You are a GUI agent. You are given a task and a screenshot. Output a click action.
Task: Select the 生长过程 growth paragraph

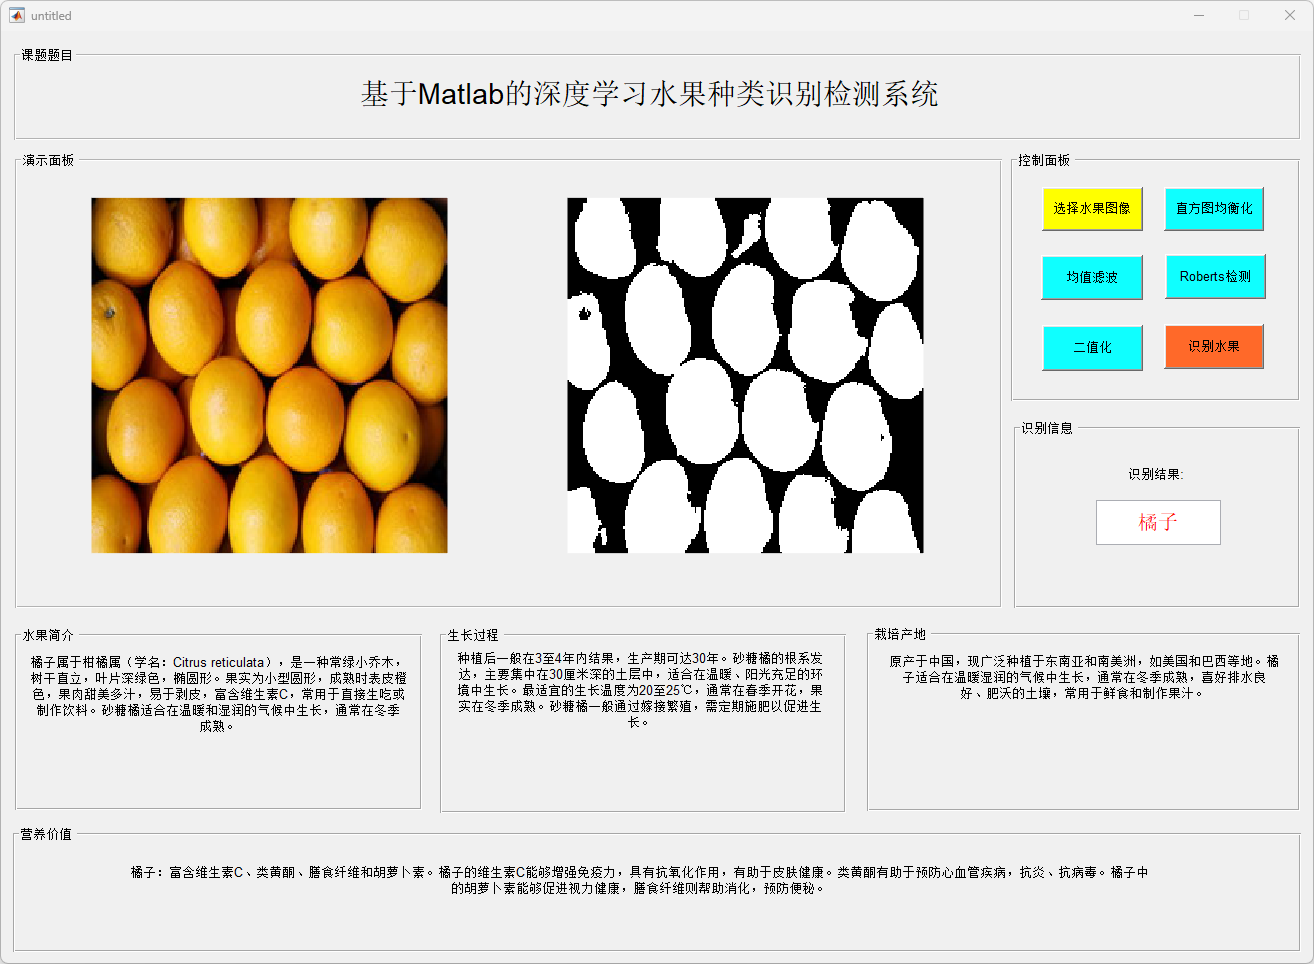tap(640, 690)
